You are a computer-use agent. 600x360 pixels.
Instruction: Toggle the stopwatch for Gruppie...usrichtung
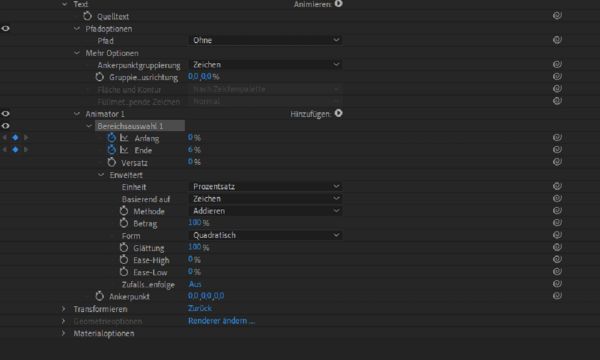(99, 77)
